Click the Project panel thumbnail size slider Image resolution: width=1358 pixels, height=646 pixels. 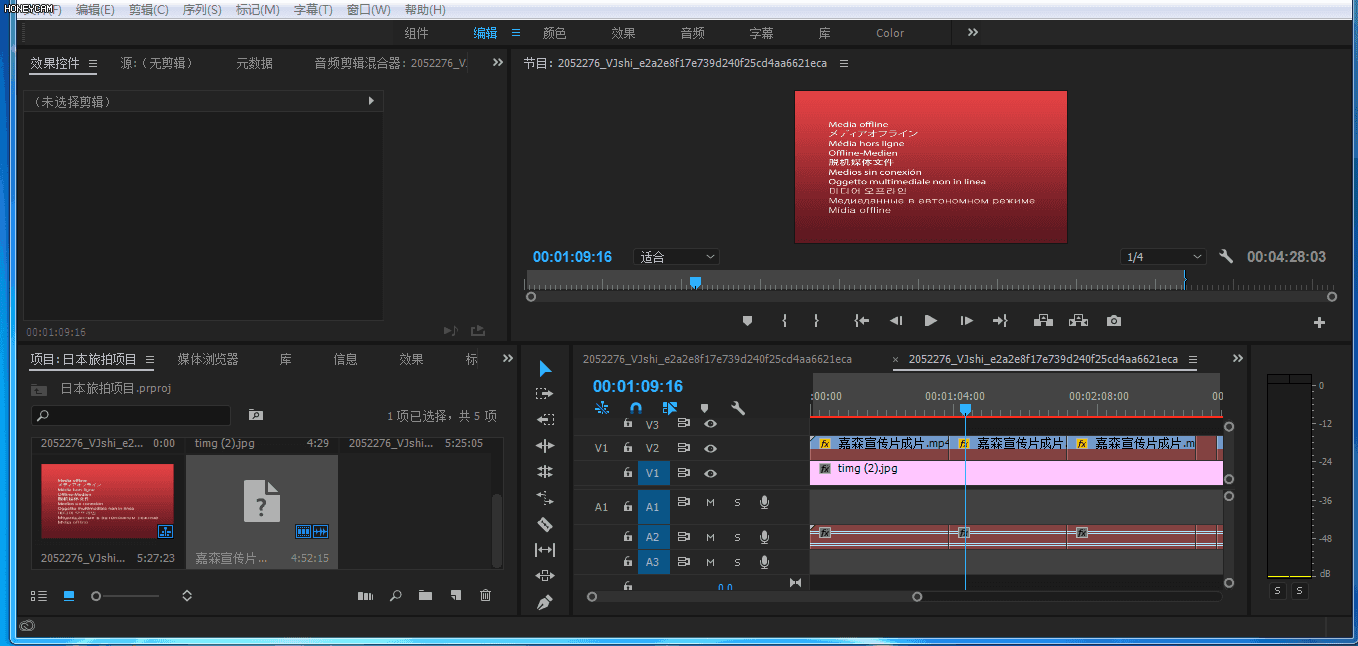click(x=124, y=596)
